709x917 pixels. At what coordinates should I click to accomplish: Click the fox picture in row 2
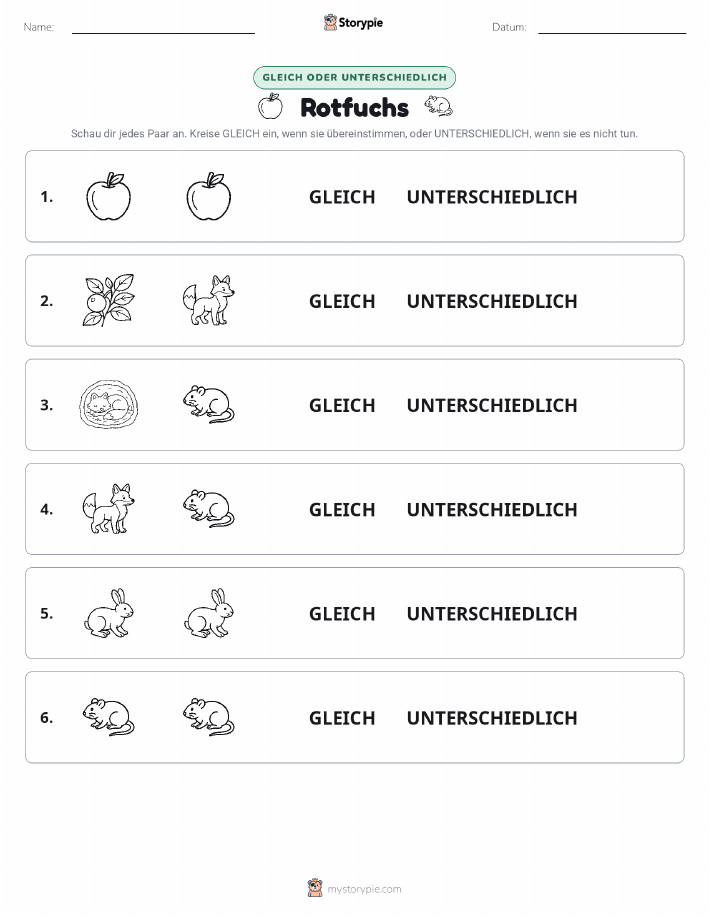pyautogui.click(x=209, y=301)
